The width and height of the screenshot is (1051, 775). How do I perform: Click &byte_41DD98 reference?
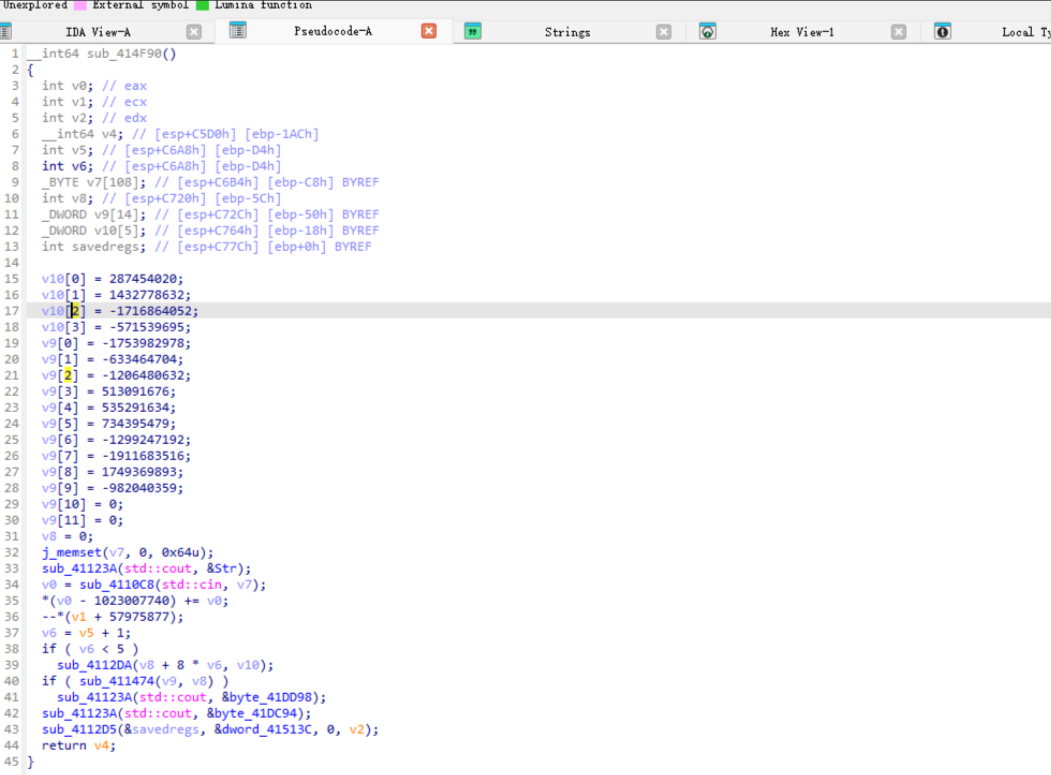point(266,697)
